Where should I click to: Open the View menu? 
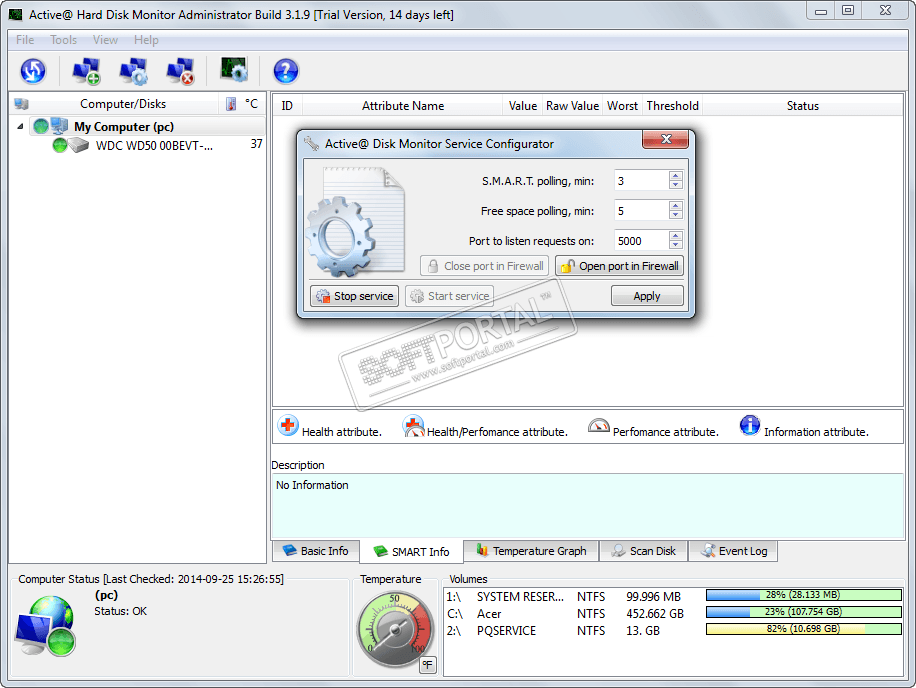(105, 40)
